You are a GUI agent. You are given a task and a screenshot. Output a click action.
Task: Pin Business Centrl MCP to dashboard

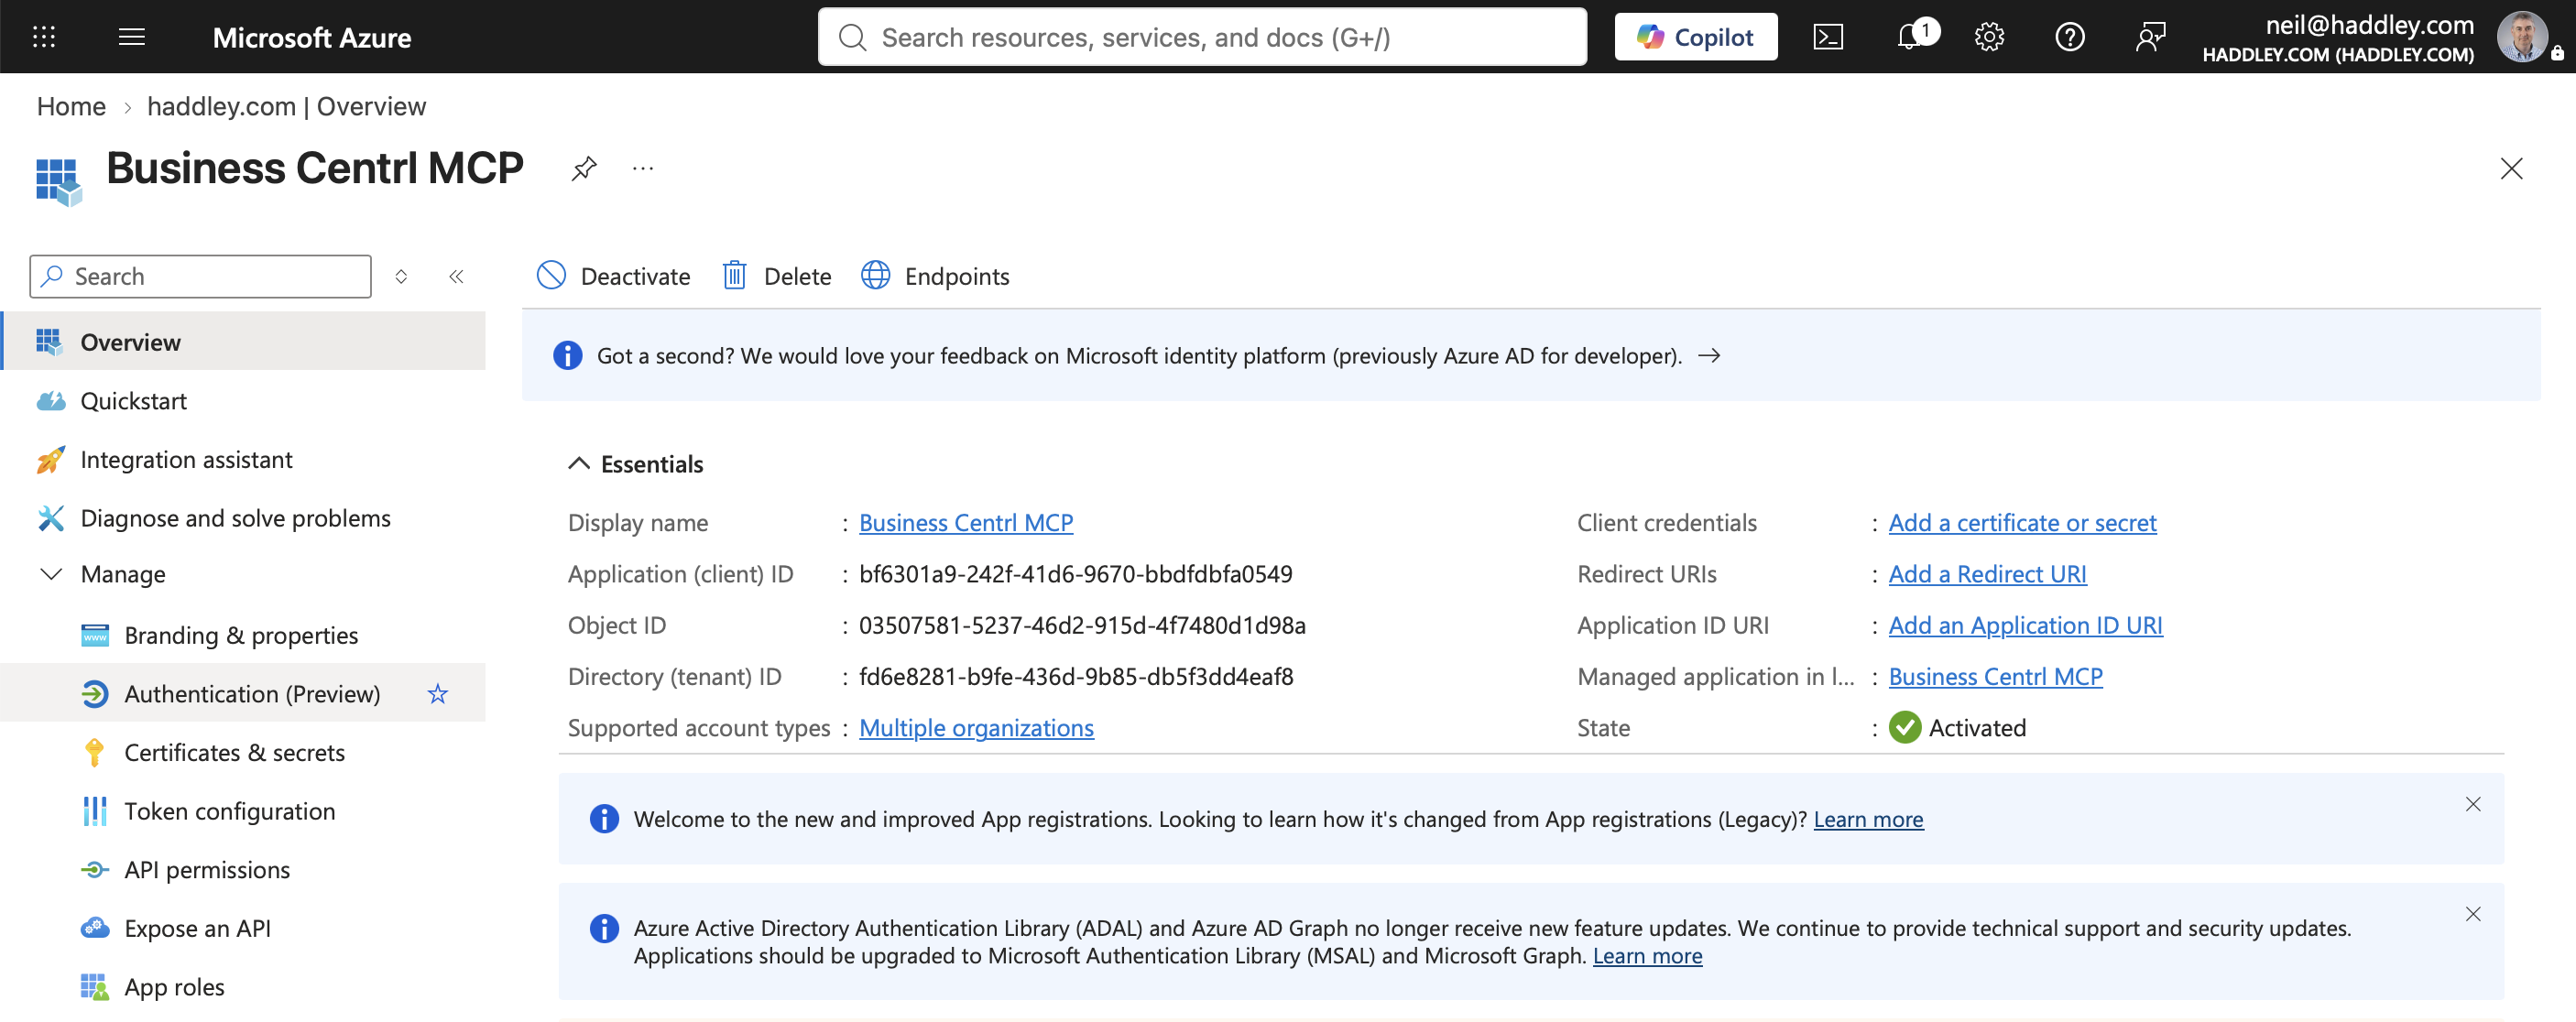coord(584,168)
